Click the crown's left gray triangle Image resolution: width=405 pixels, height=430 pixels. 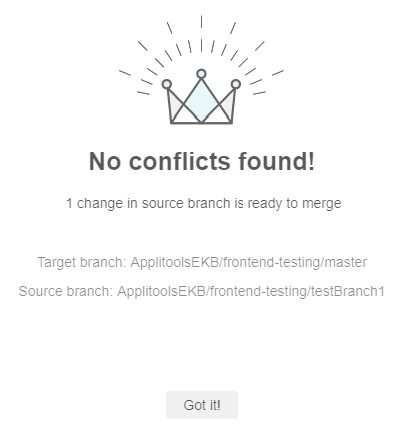(x=175, y=103)
